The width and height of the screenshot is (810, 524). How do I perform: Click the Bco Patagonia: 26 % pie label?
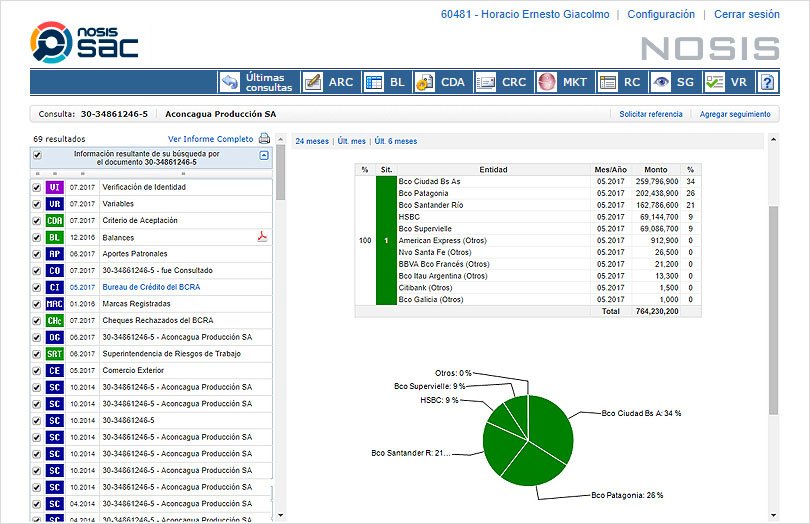627,495
